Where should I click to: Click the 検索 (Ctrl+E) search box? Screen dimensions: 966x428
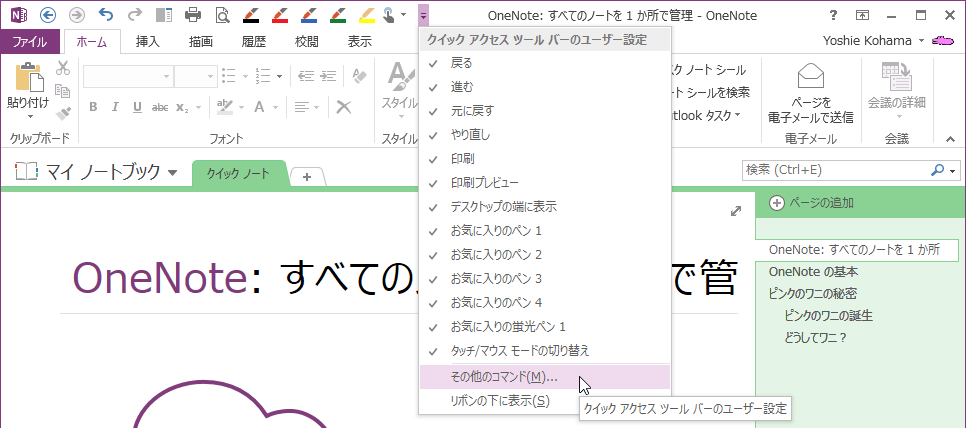(835, 170)
